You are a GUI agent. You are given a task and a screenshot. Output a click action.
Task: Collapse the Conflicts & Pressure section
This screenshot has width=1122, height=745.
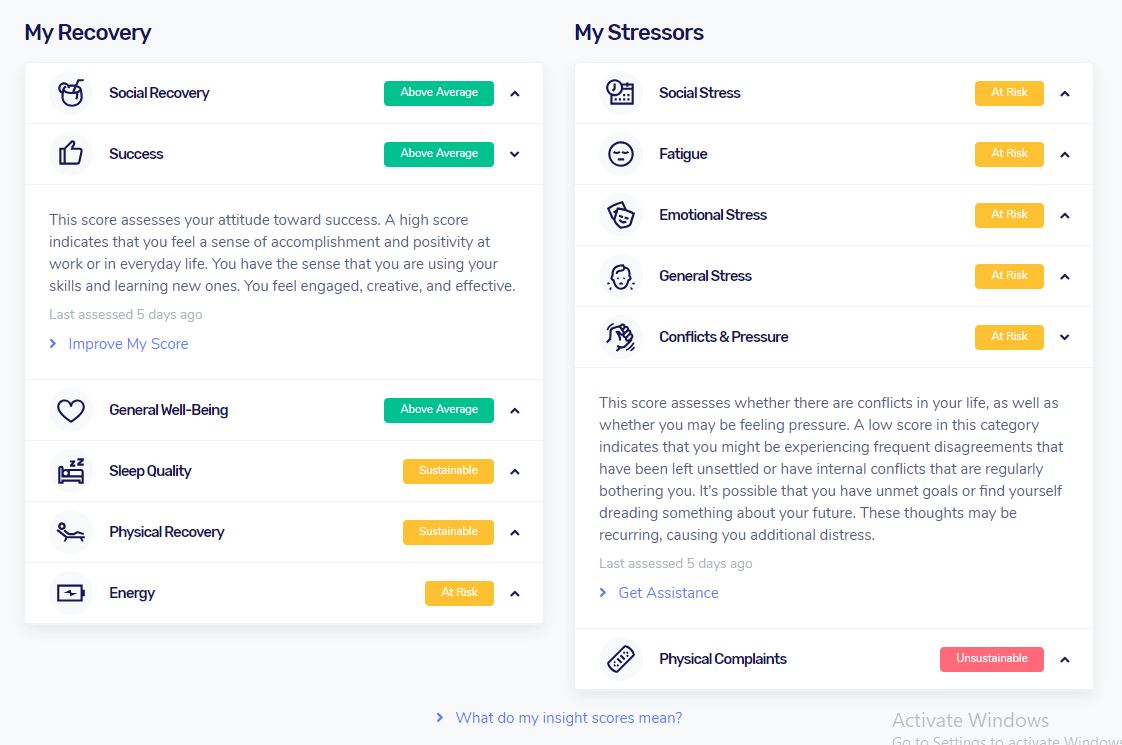(1065, 338)
